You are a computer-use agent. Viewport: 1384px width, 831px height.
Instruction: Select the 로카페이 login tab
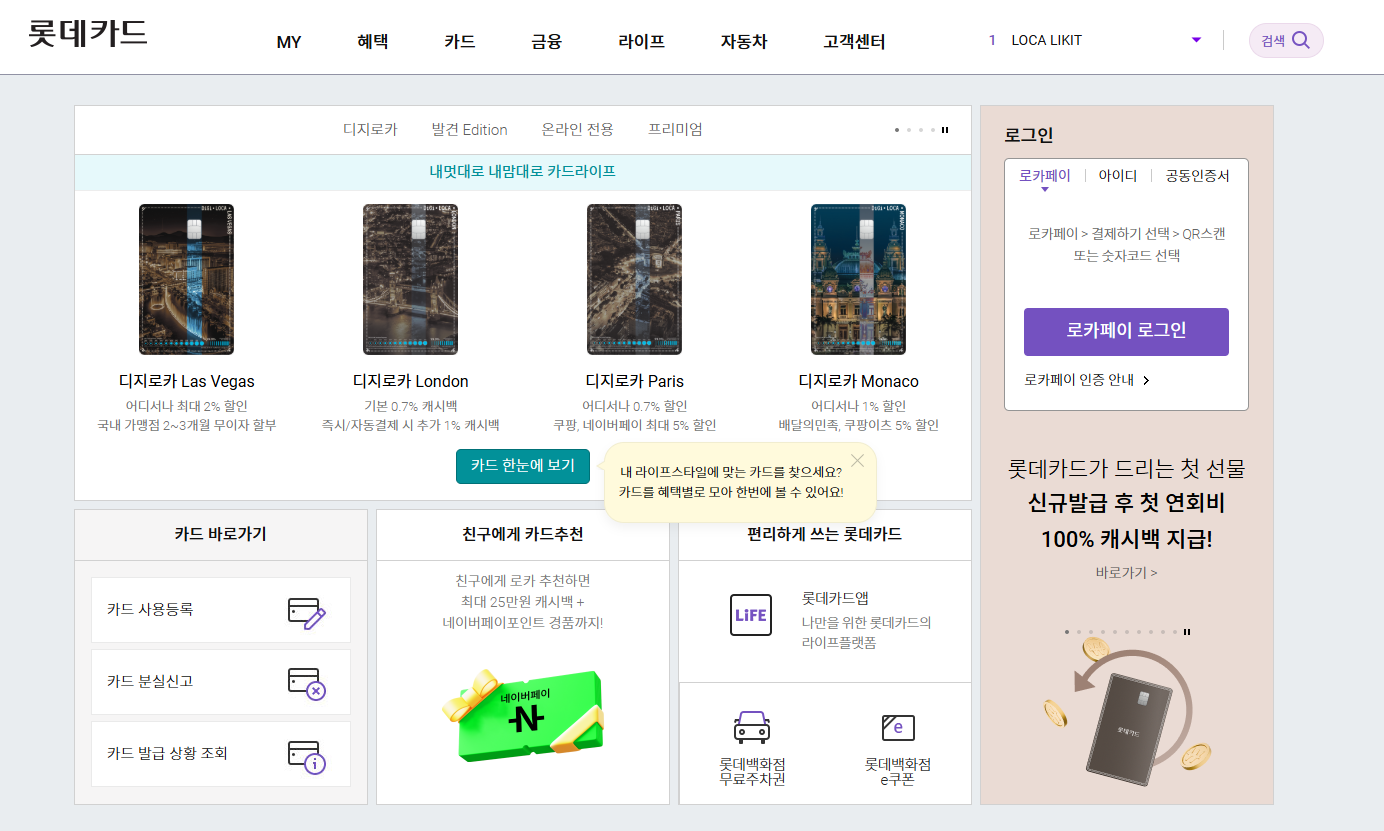coord(1045,175)
